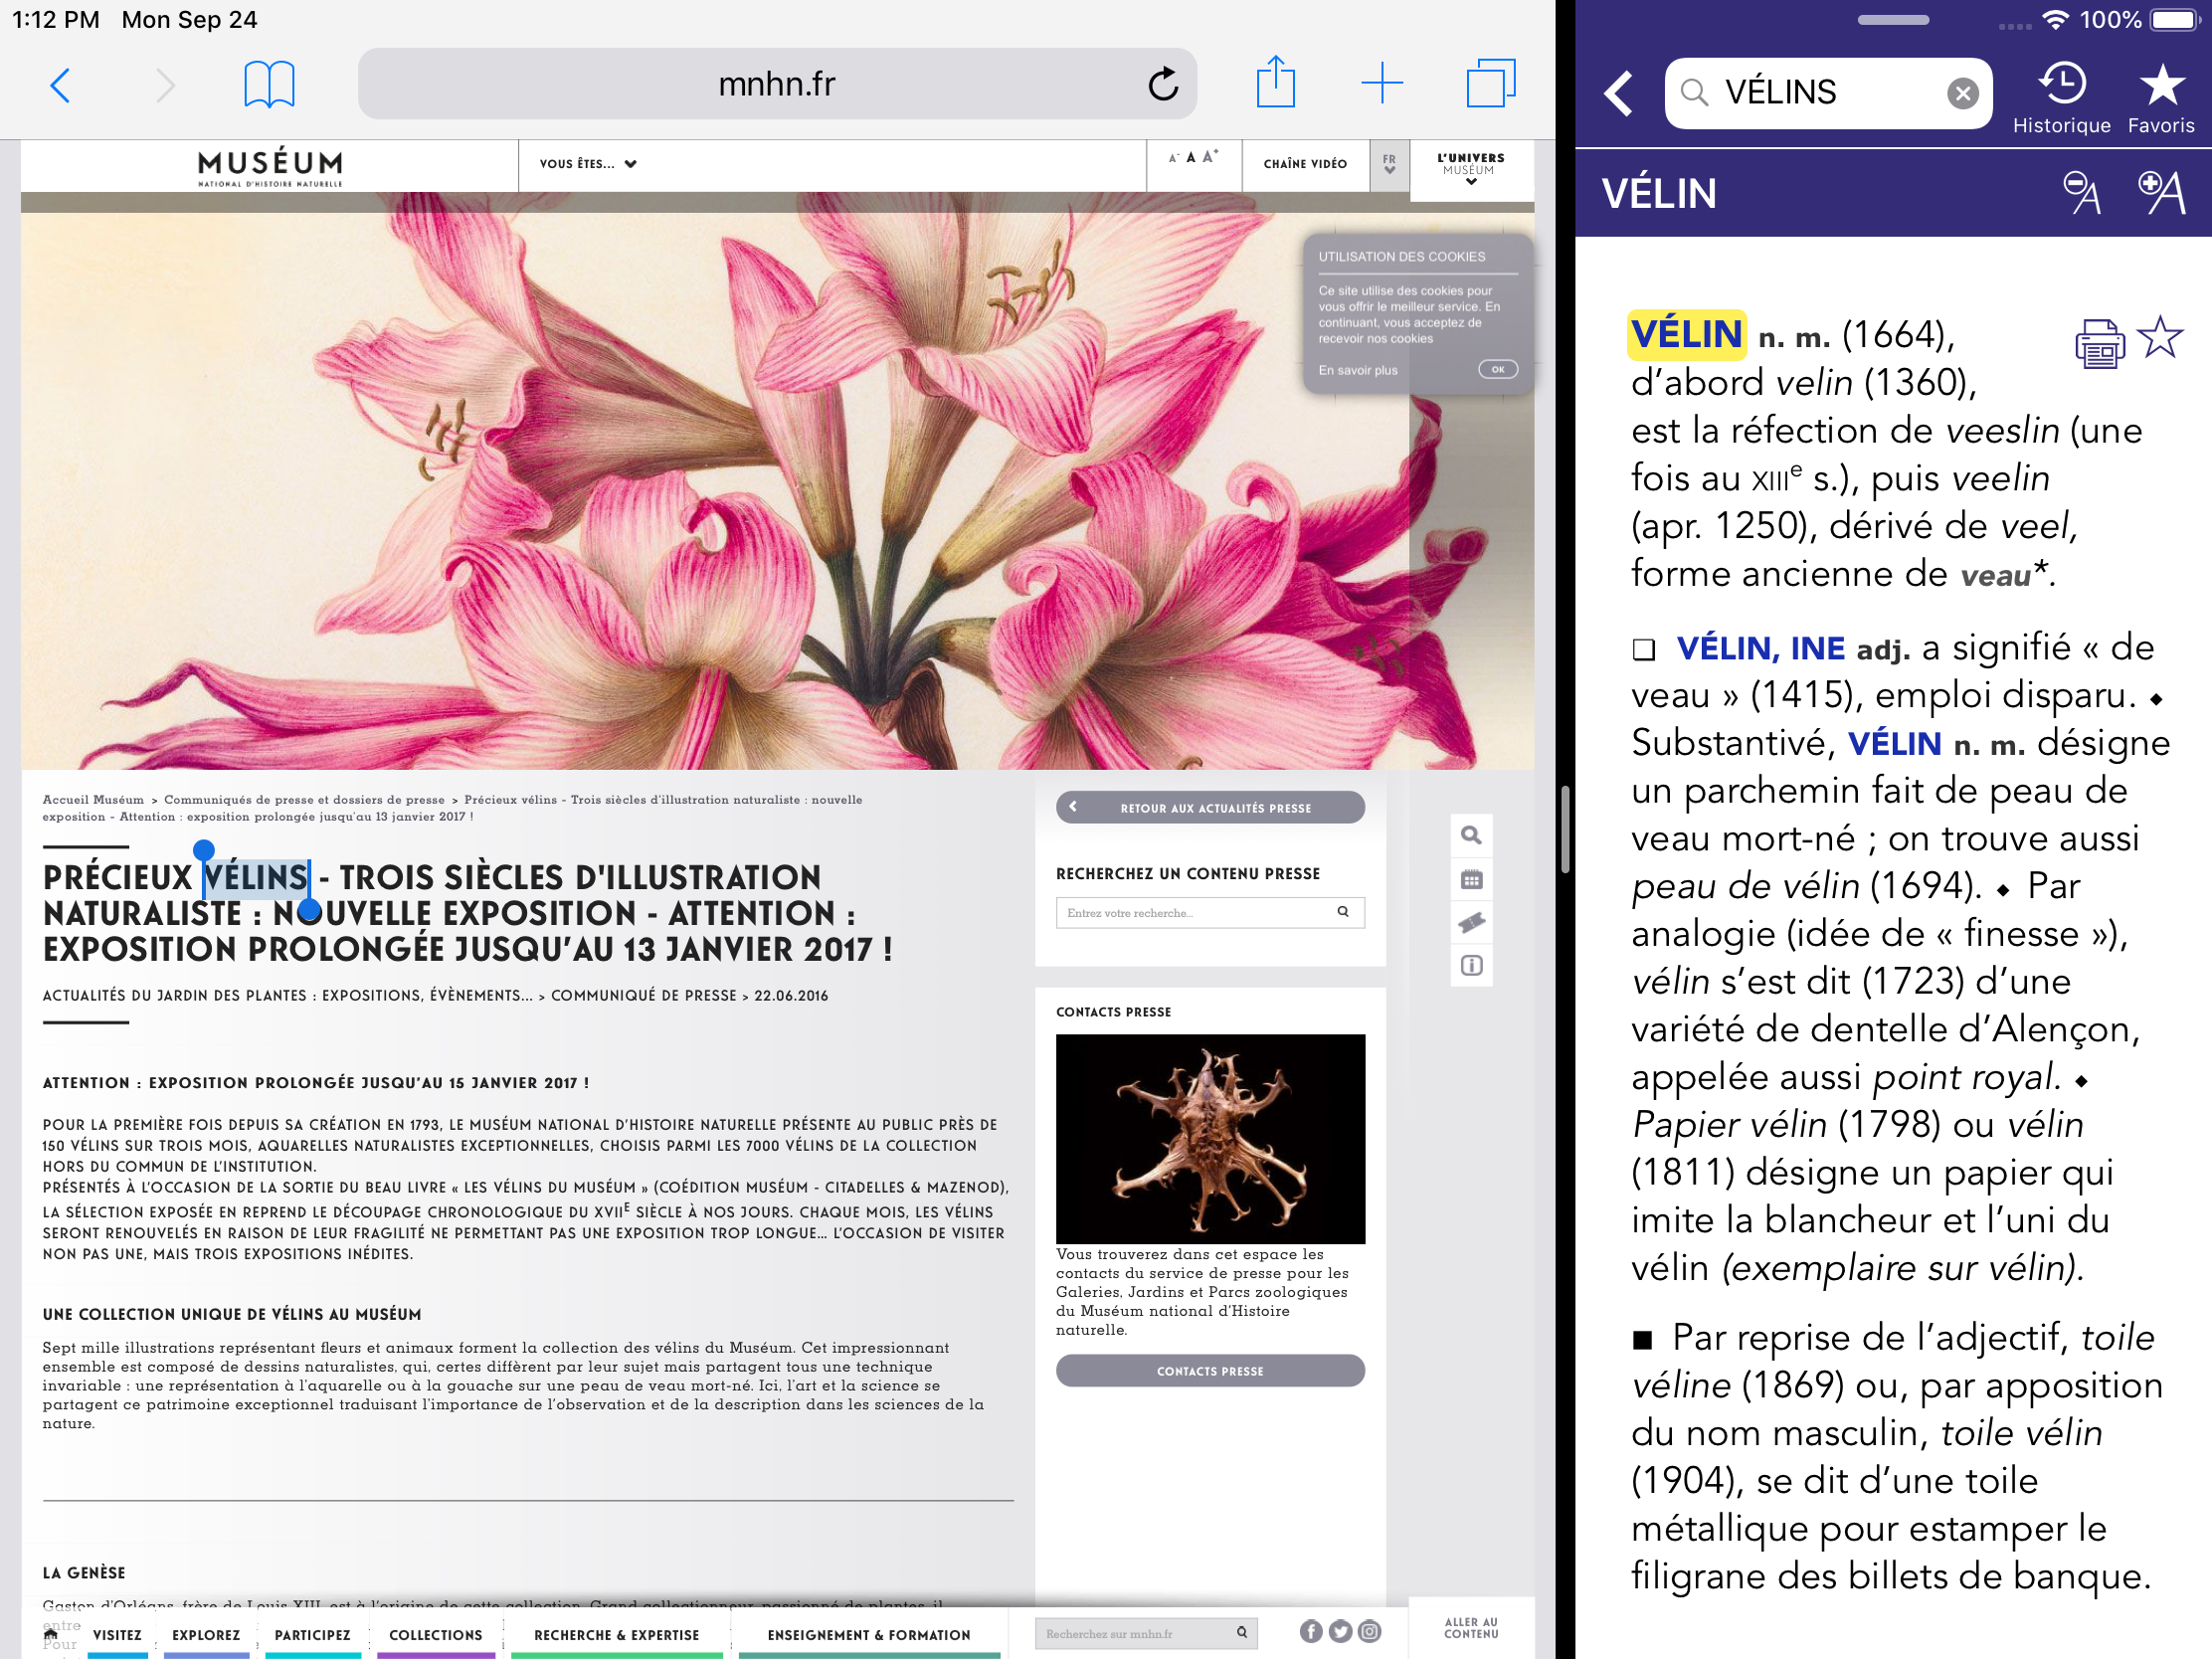2212x1659 pixels.
Task: Expand L'UNIVERS MUSÉUM menu
Action: (x=1470, y=168)
